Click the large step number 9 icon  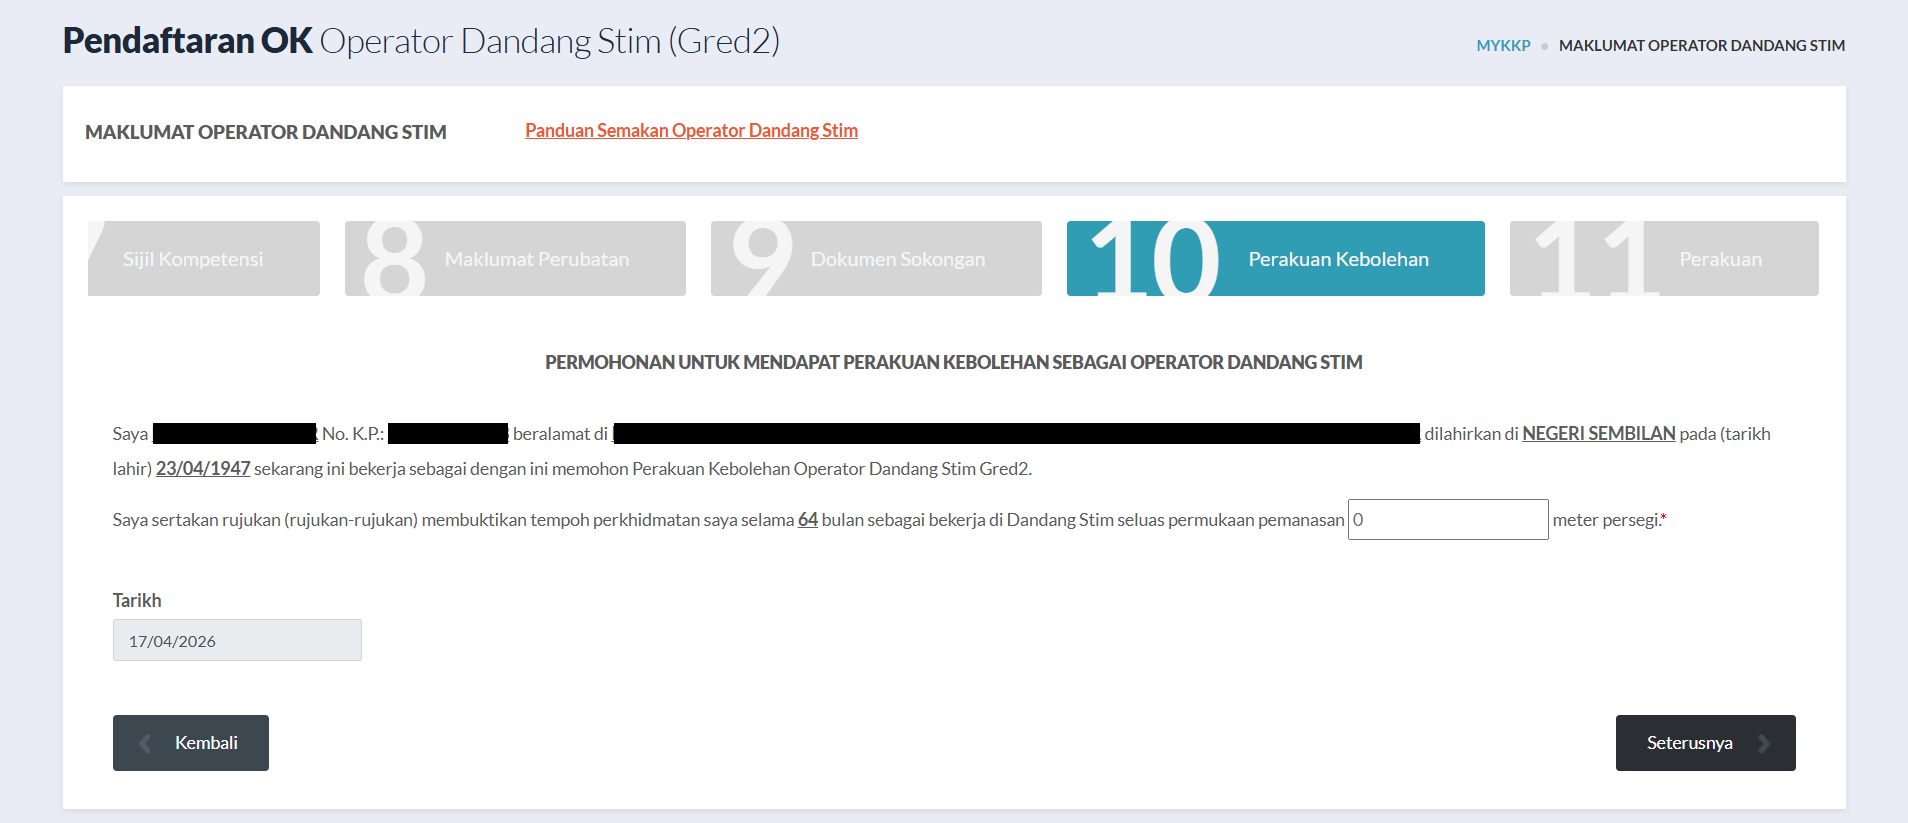pyautogui.click(x=762, y=259)
